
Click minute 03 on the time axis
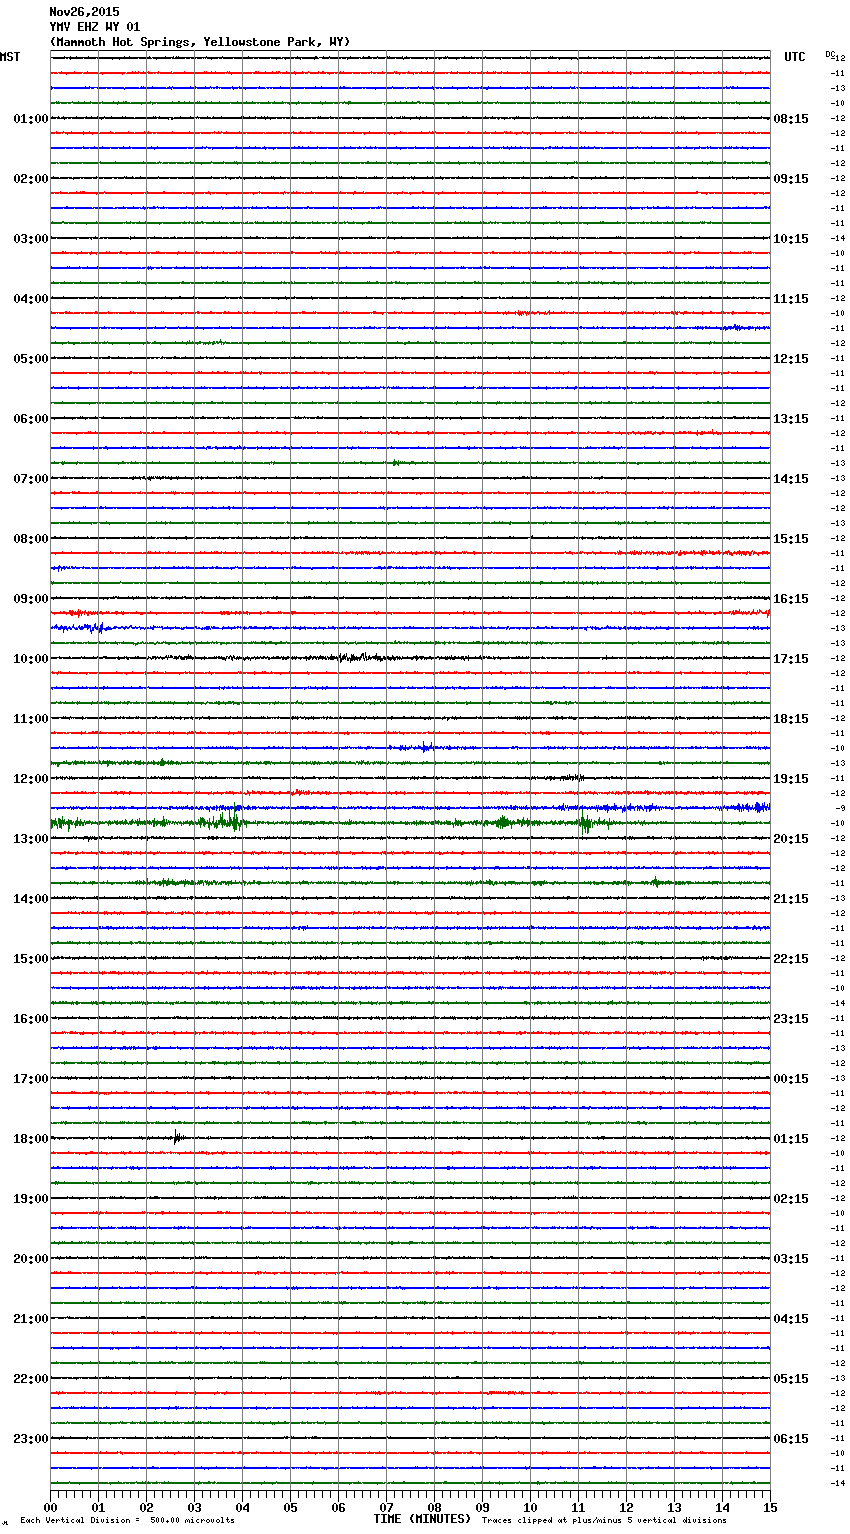194,1507
